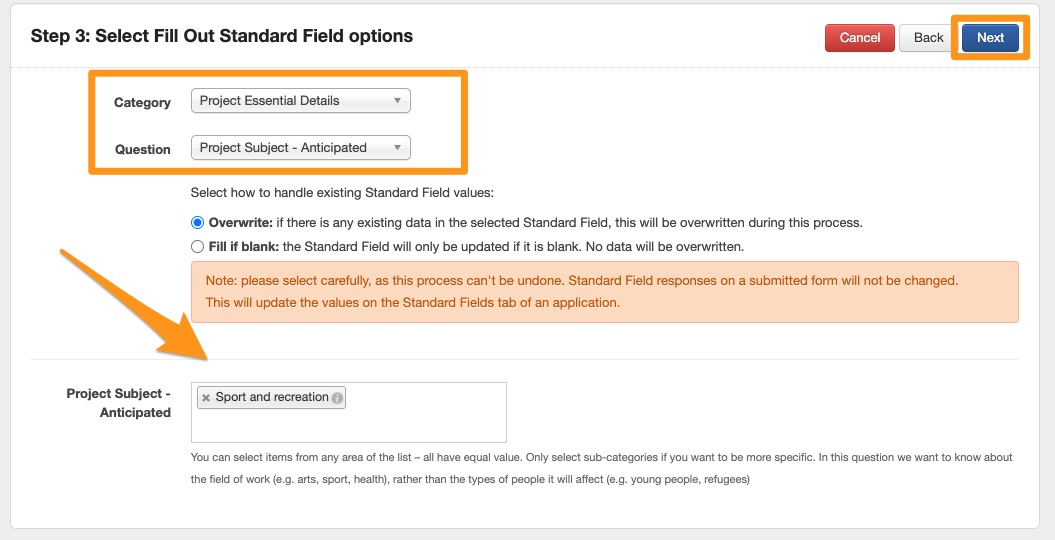Click the arrow on Project Subject - Anticipated dropdown
The height and width of the screenshot is (540, 1055).
click(x=397, y=148)
